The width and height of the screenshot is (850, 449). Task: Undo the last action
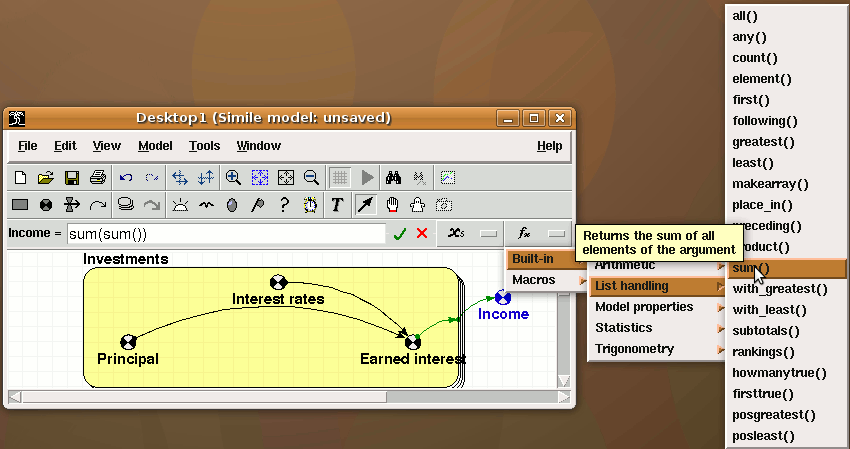[x=126, y=177]
